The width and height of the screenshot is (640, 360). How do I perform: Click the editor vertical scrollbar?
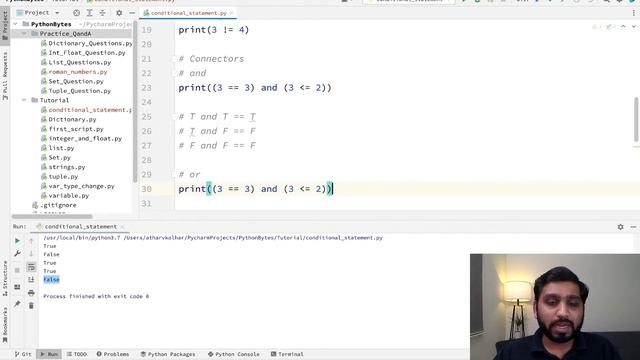(636, 120)
